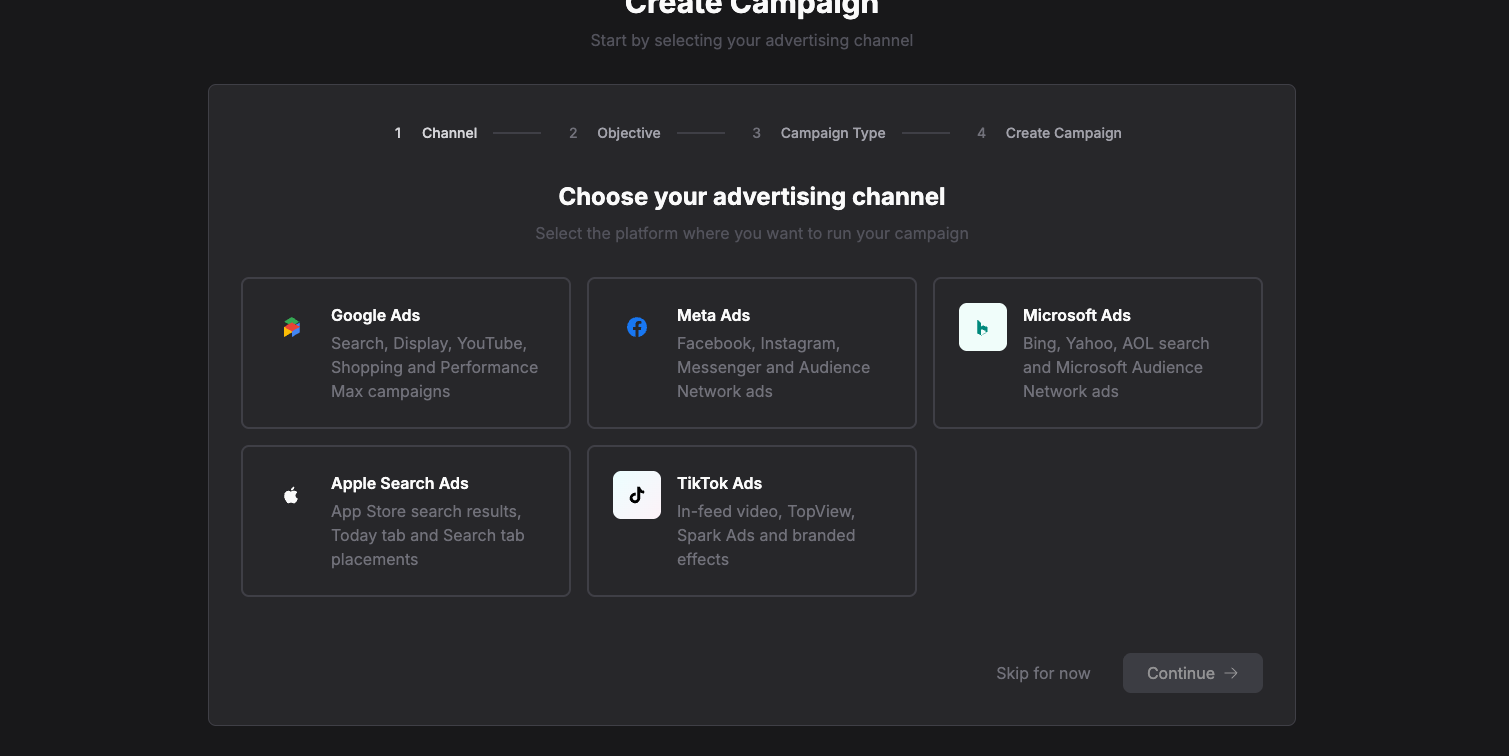The image size is (1509, 756).
Task: Click the description beginning 'In-feed video, TopView'
Action: point(766,535)
